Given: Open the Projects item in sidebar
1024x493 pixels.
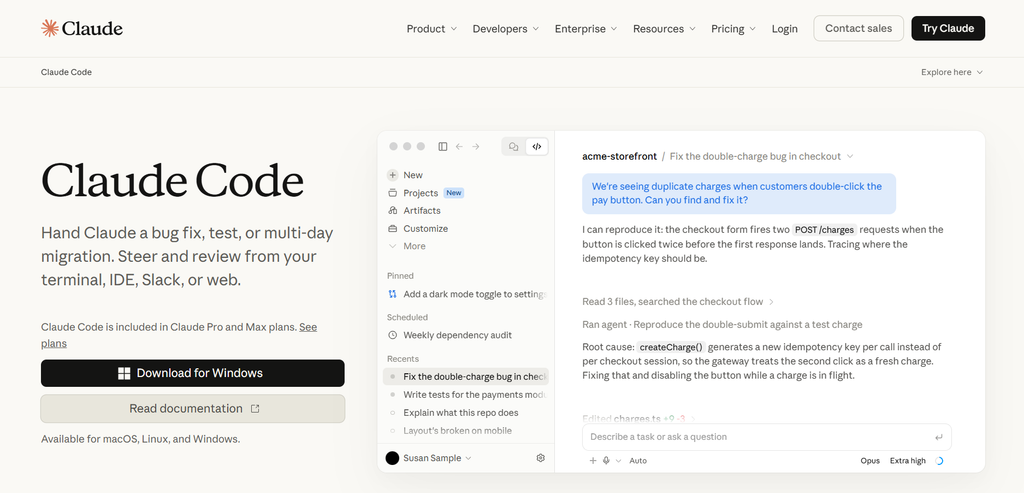Looking at the screenshot, I should tap(421, 193).
